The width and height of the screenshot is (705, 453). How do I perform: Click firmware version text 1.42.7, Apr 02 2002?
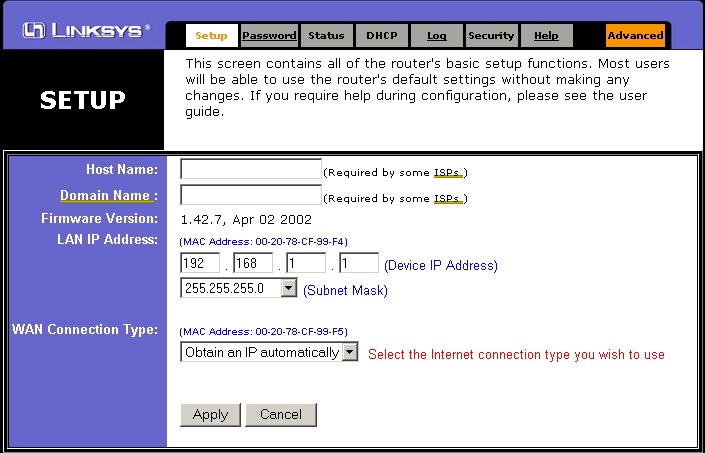[x=246, y=220]
